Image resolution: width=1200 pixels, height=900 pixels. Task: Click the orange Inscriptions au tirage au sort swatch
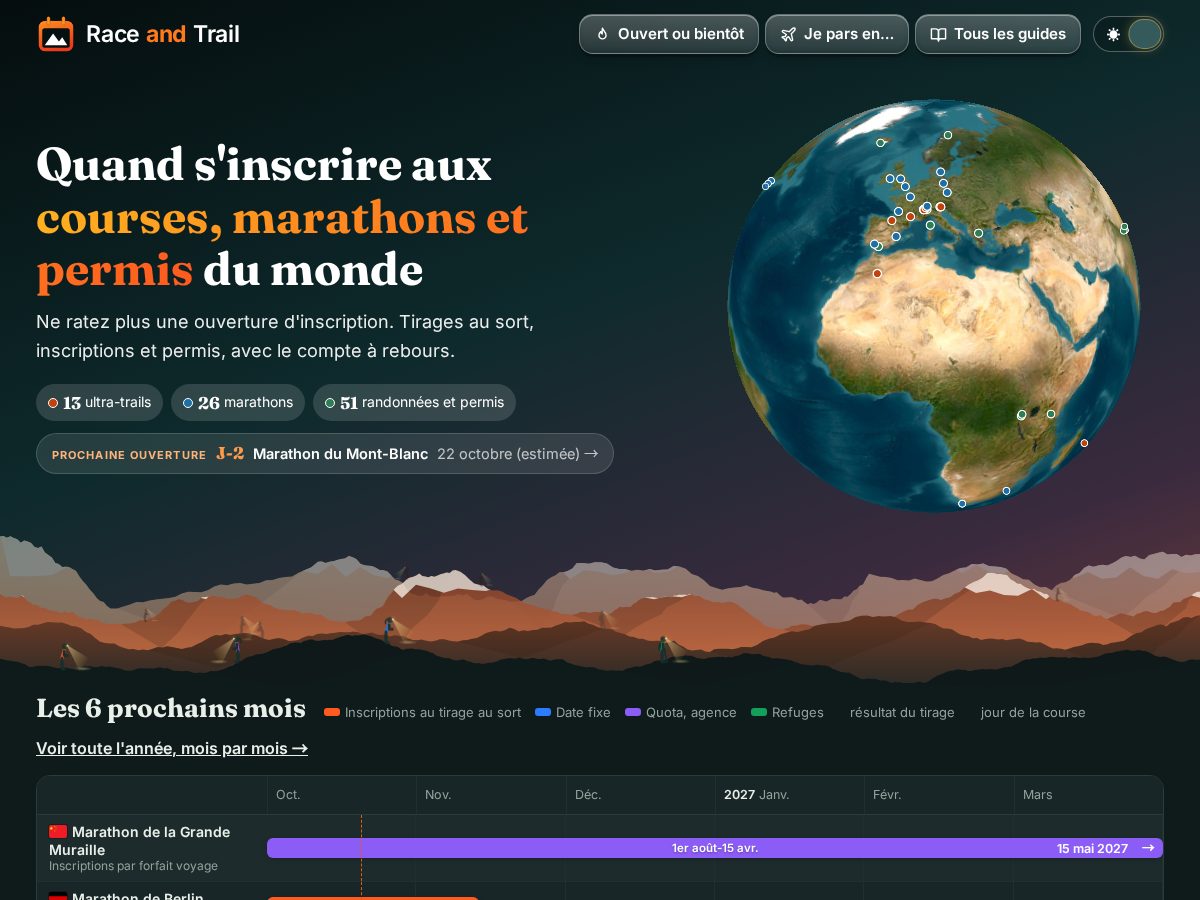point(332,713)
